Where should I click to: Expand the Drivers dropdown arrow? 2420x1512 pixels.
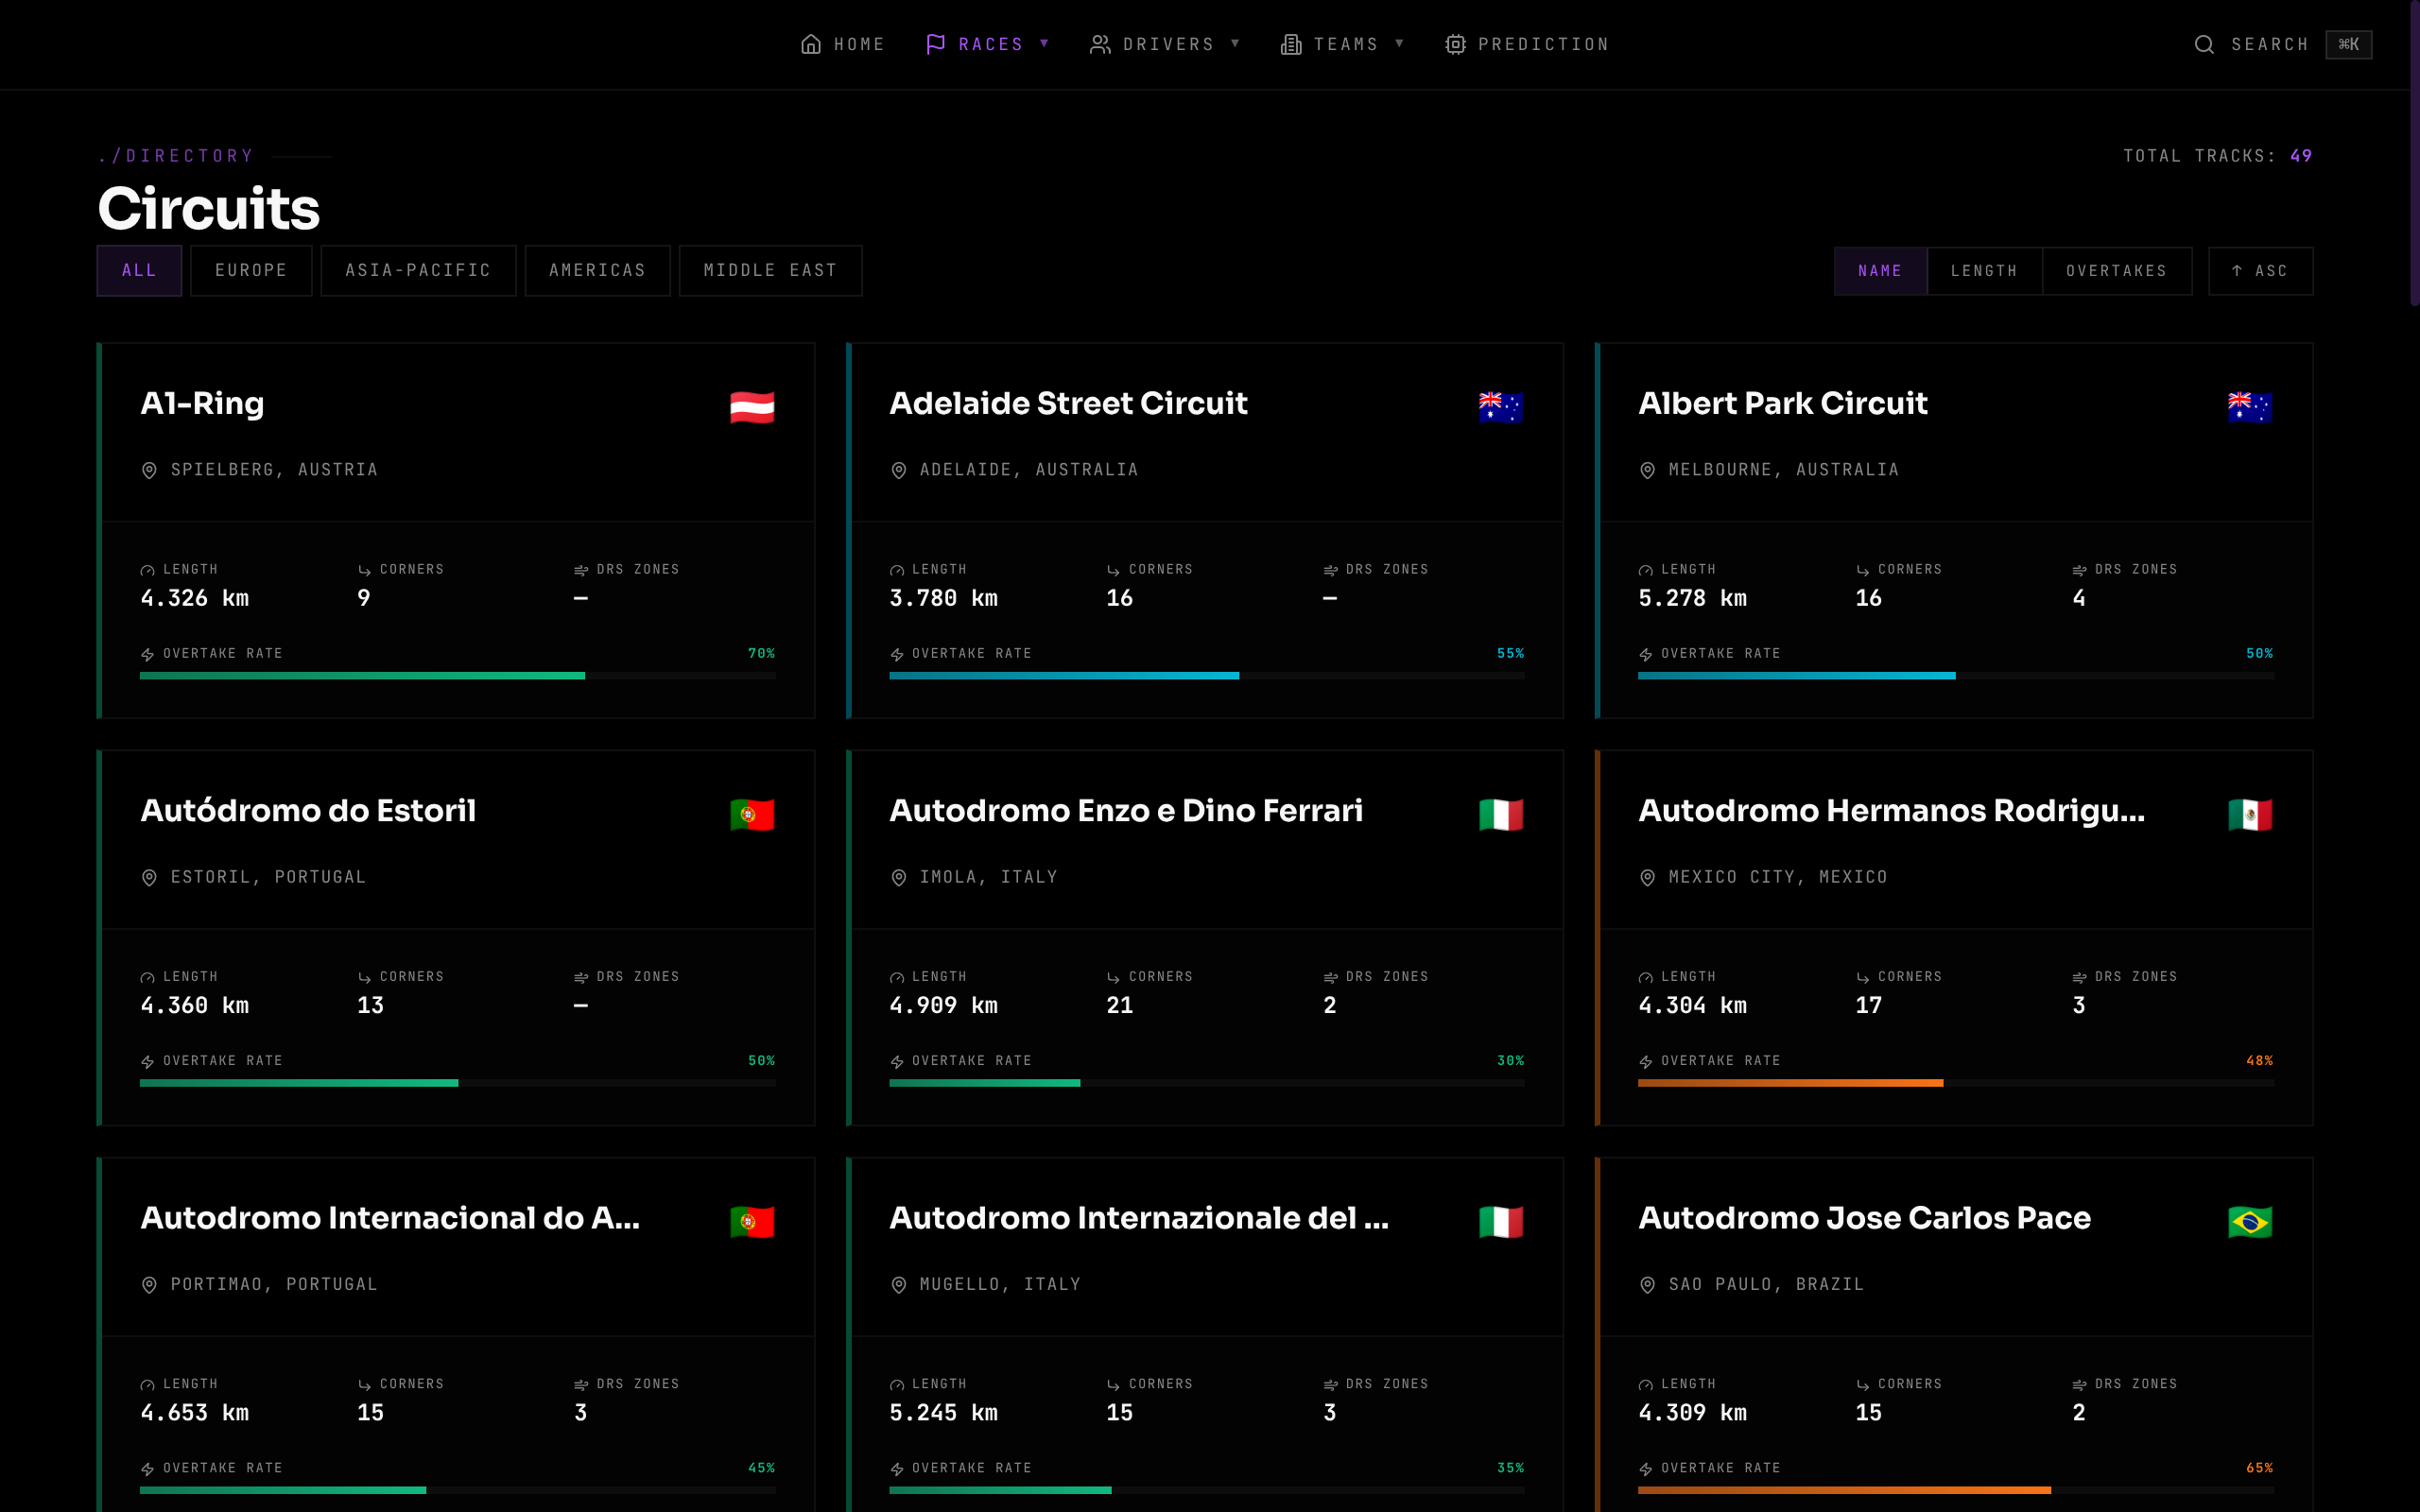[1235, 43]
